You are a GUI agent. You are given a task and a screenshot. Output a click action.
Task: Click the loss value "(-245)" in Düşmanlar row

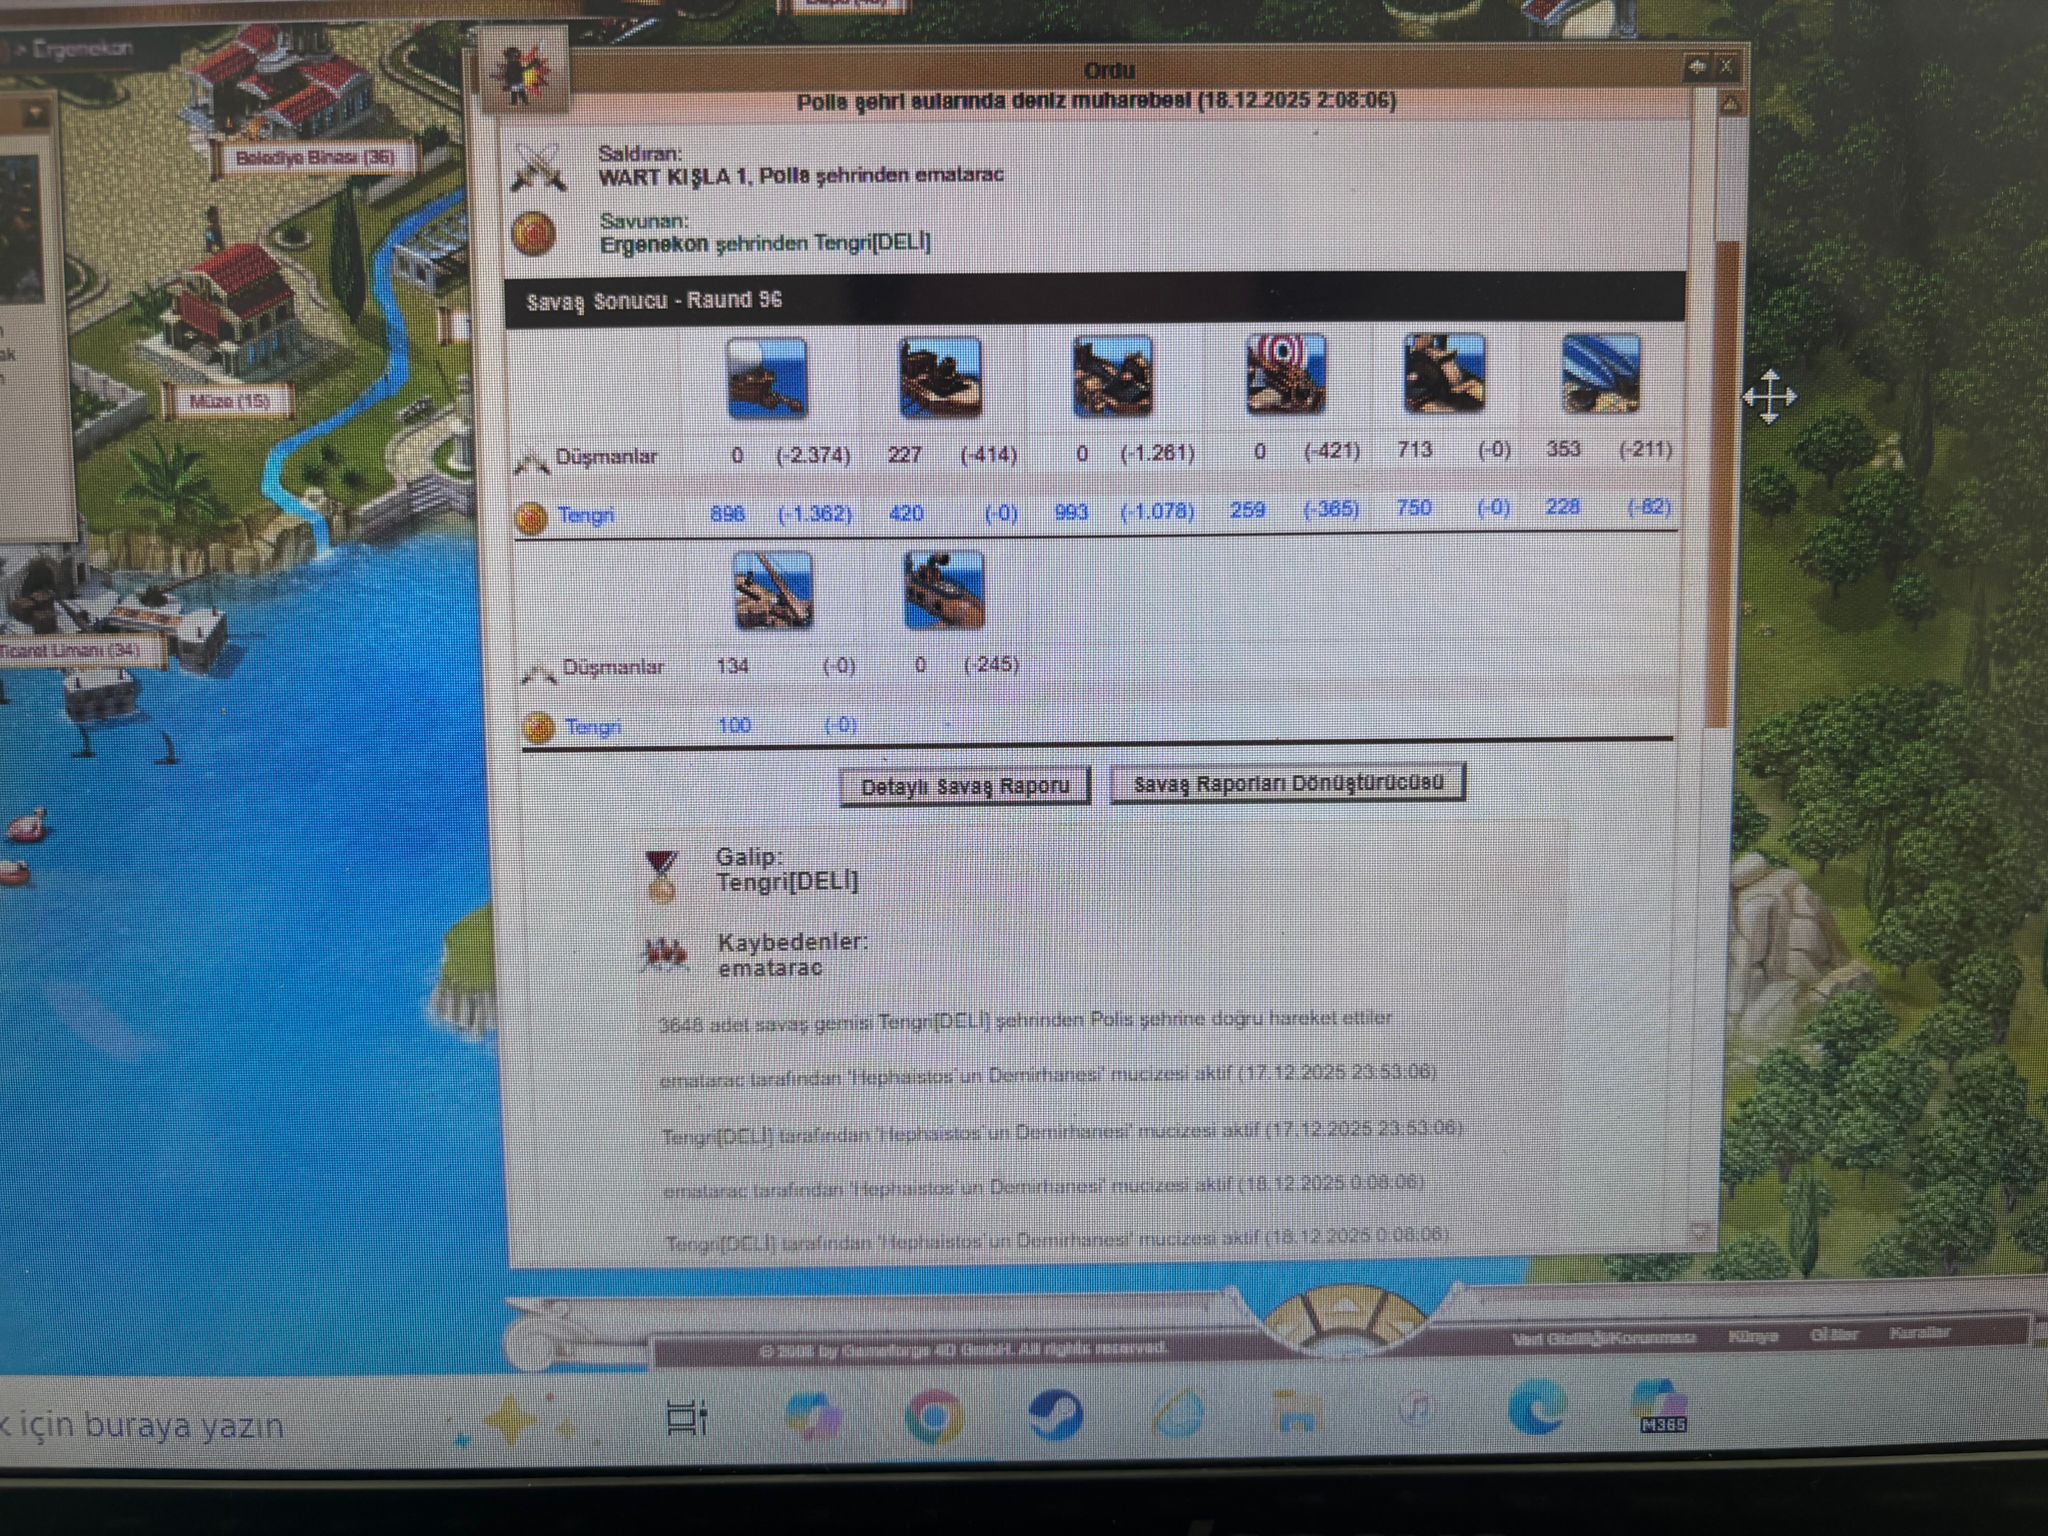(x=991, y=664)
